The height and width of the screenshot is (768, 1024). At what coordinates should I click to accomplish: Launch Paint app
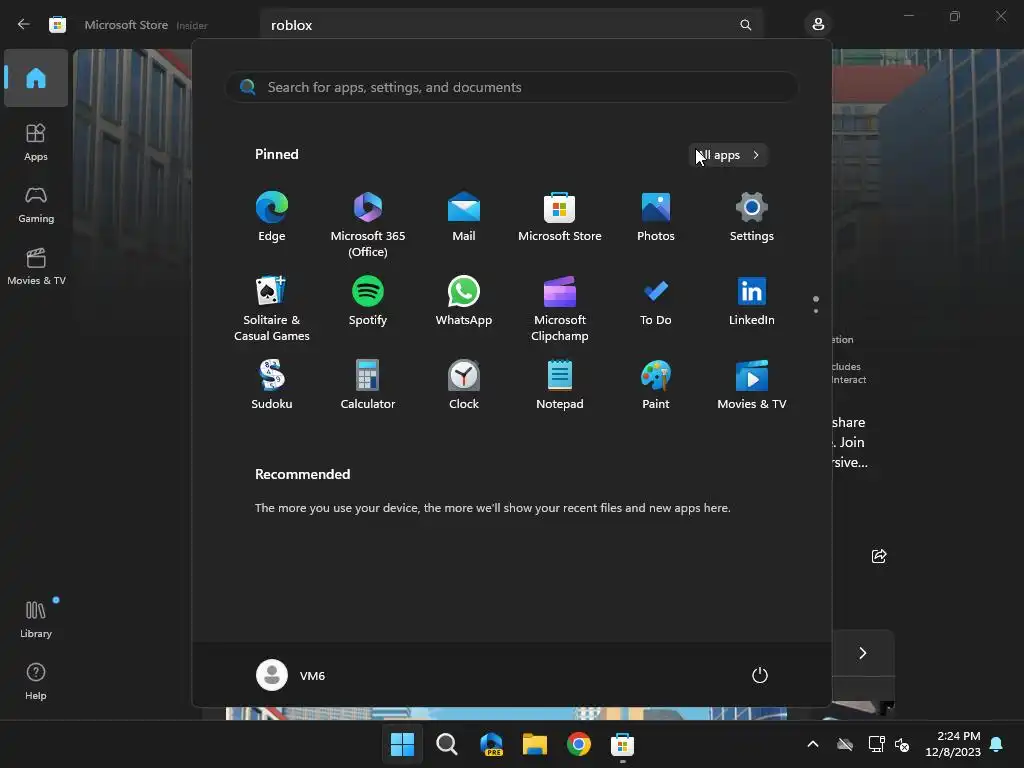656,385
